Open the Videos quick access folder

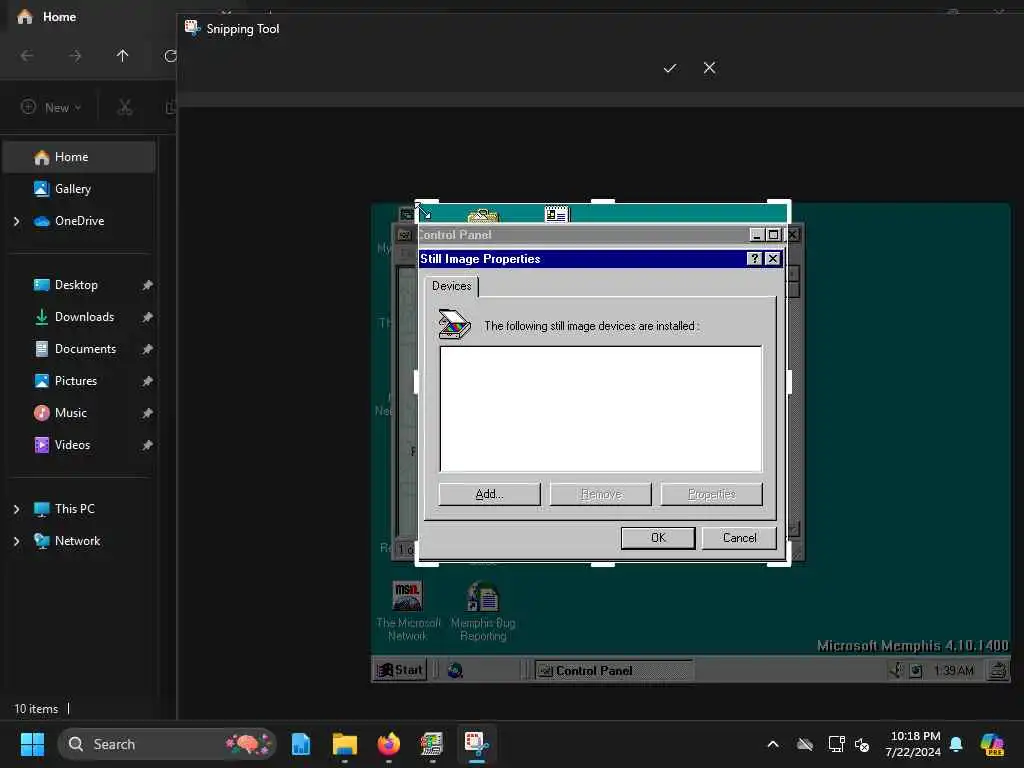(x=72, y=445)
